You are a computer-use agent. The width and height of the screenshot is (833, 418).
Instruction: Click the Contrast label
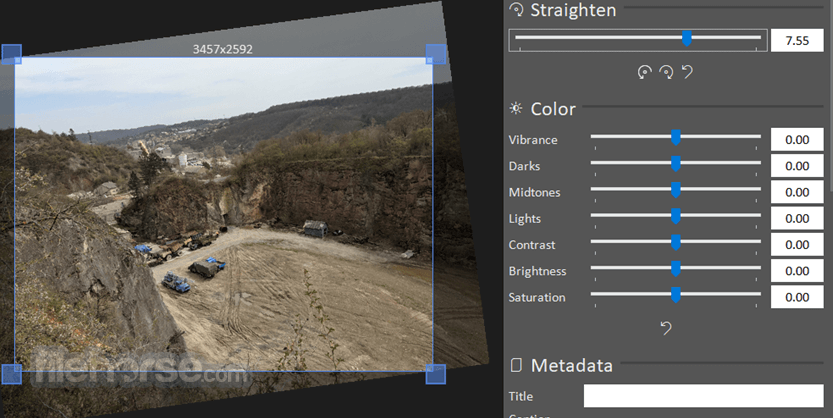(x=532, y=245)
